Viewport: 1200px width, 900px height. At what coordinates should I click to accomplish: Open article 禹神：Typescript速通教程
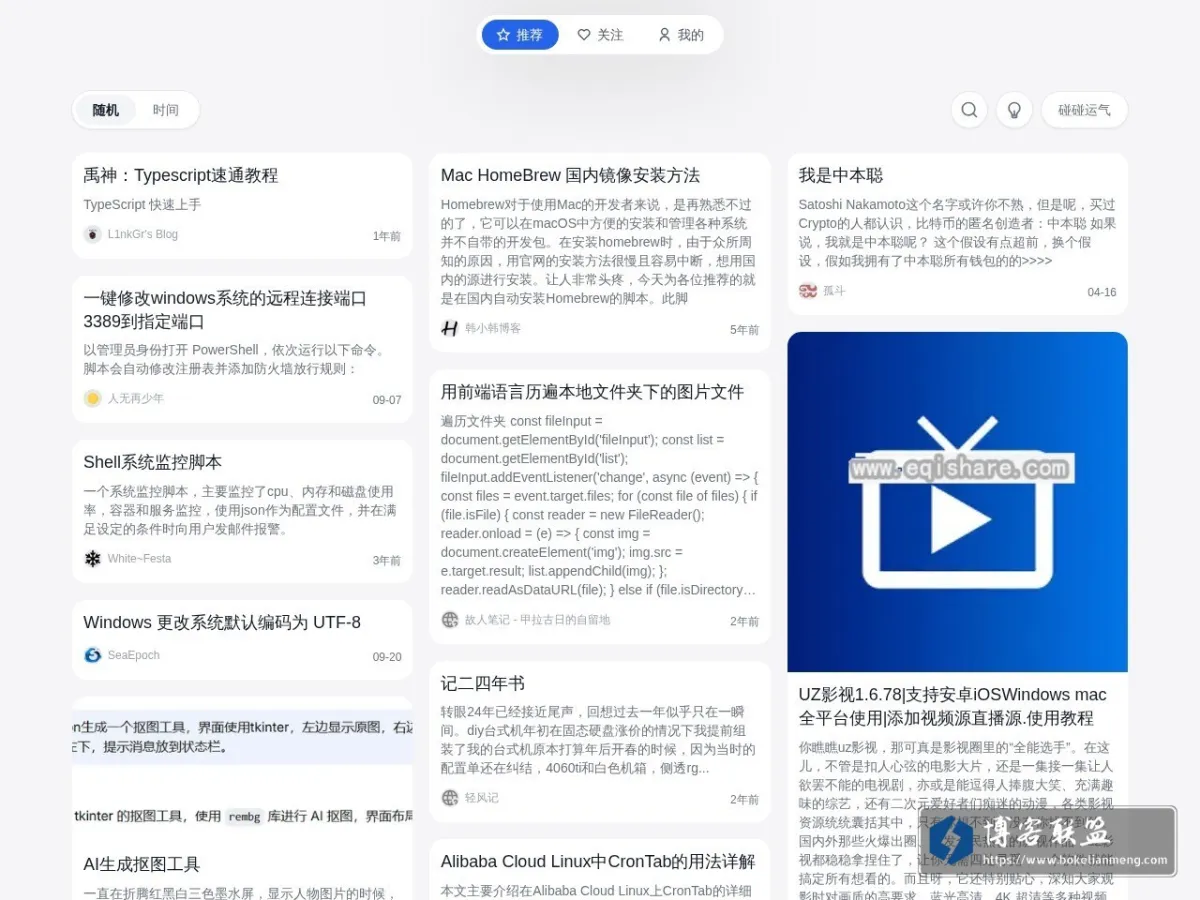[x=181, y=175]
